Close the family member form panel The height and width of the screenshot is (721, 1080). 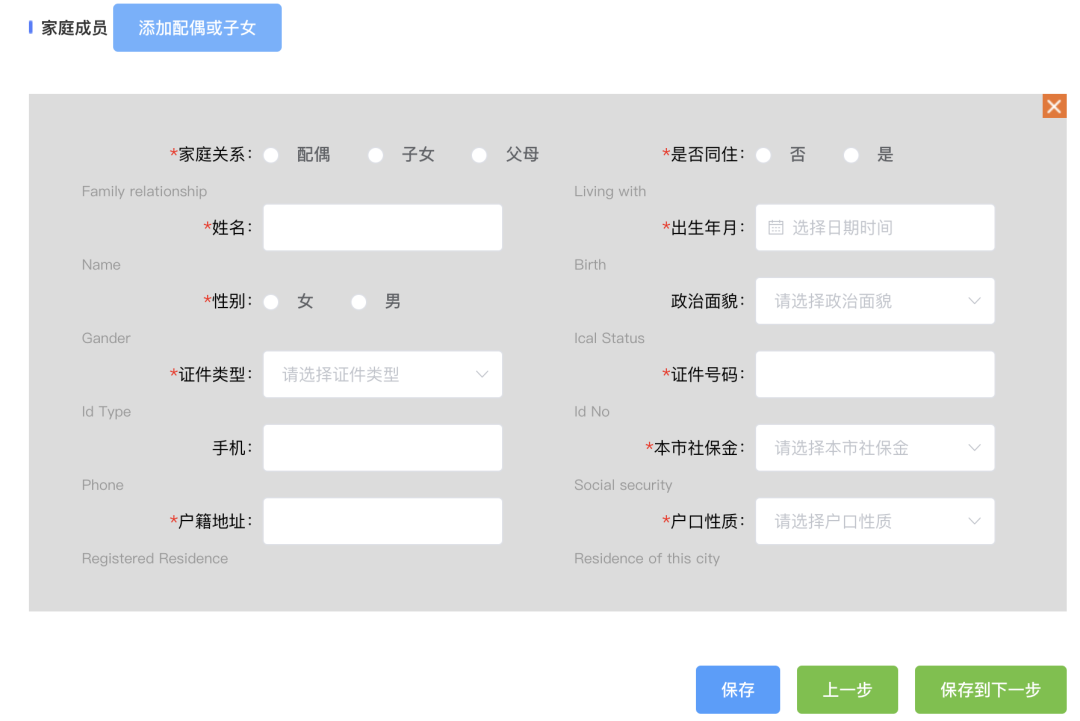(x=1054, y=106)
